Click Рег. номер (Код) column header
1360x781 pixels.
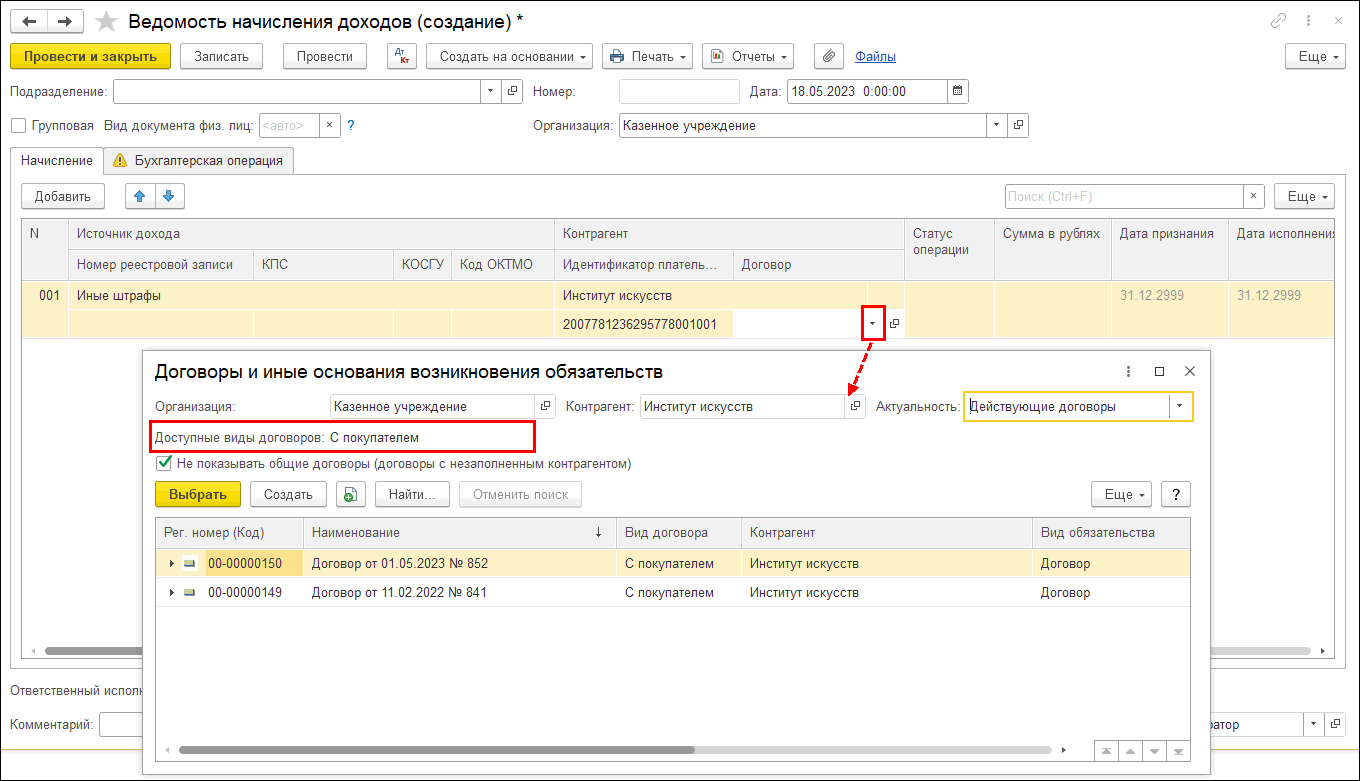click(x=229, y=532)
